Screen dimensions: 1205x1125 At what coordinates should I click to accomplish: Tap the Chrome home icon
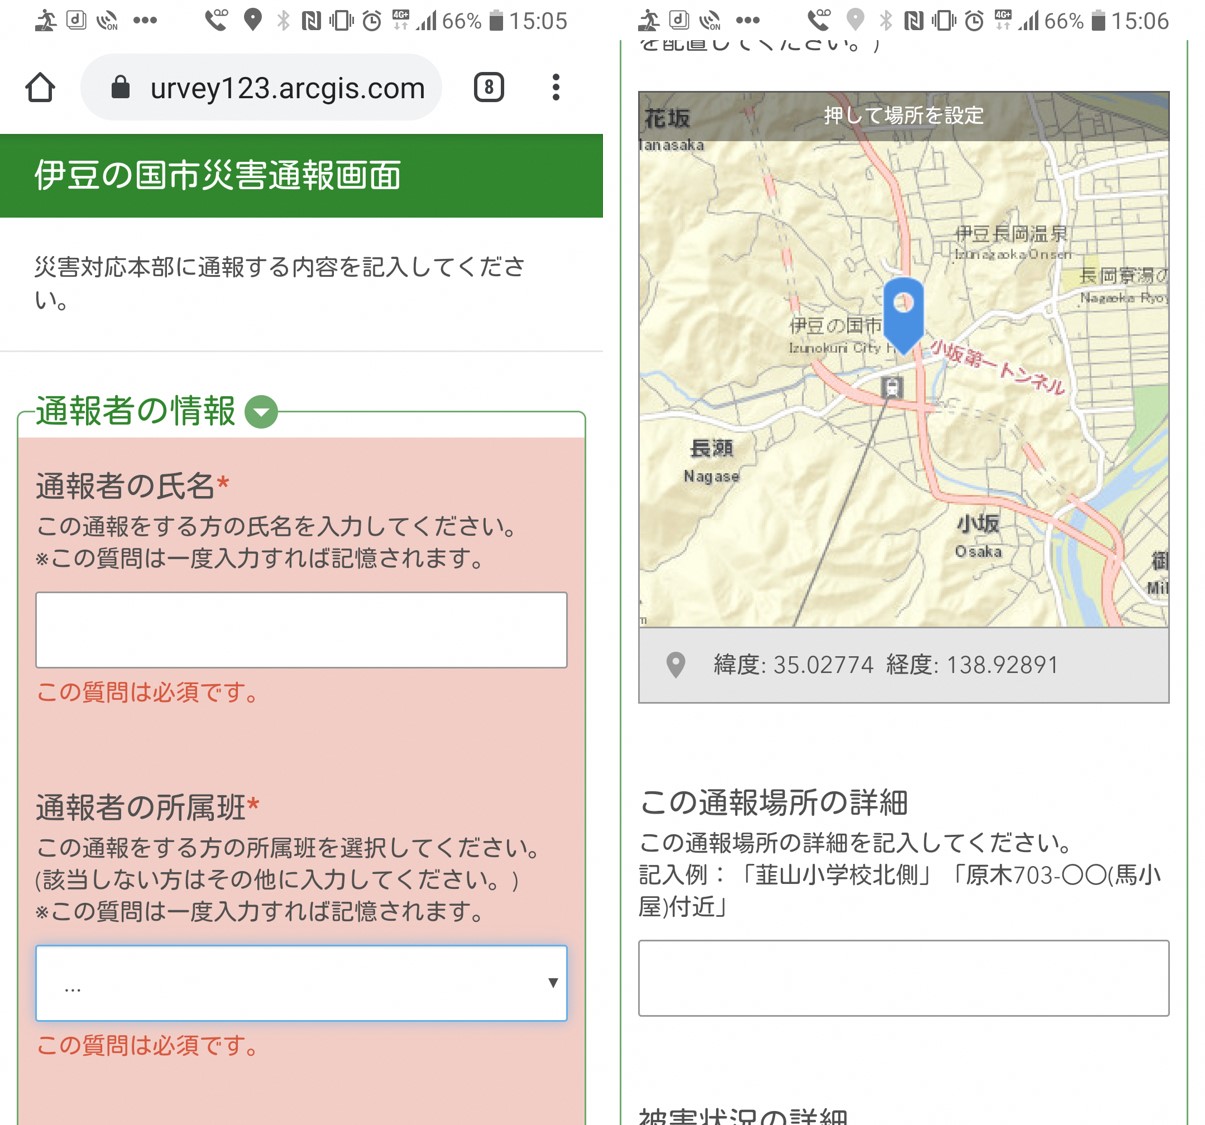(x=40, y=88)
